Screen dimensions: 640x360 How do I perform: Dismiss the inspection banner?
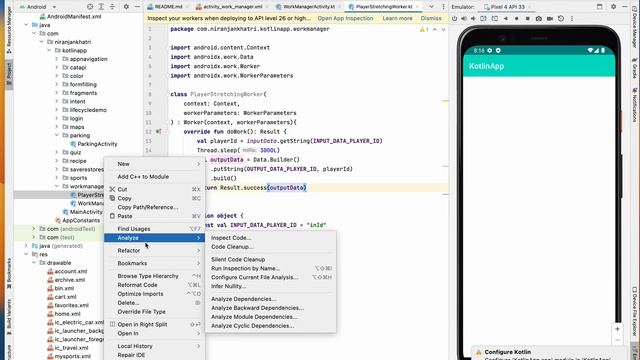(431, 18)
